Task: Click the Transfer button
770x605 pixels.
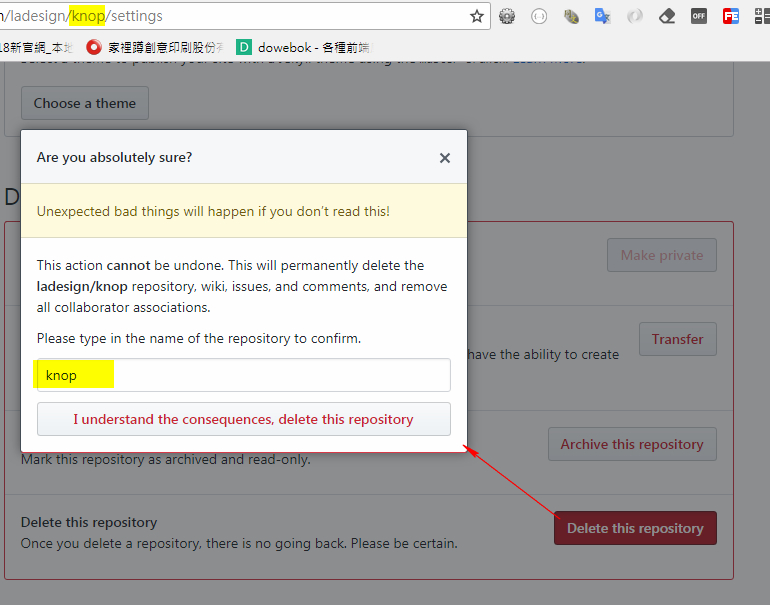Action: pos(678,339)
